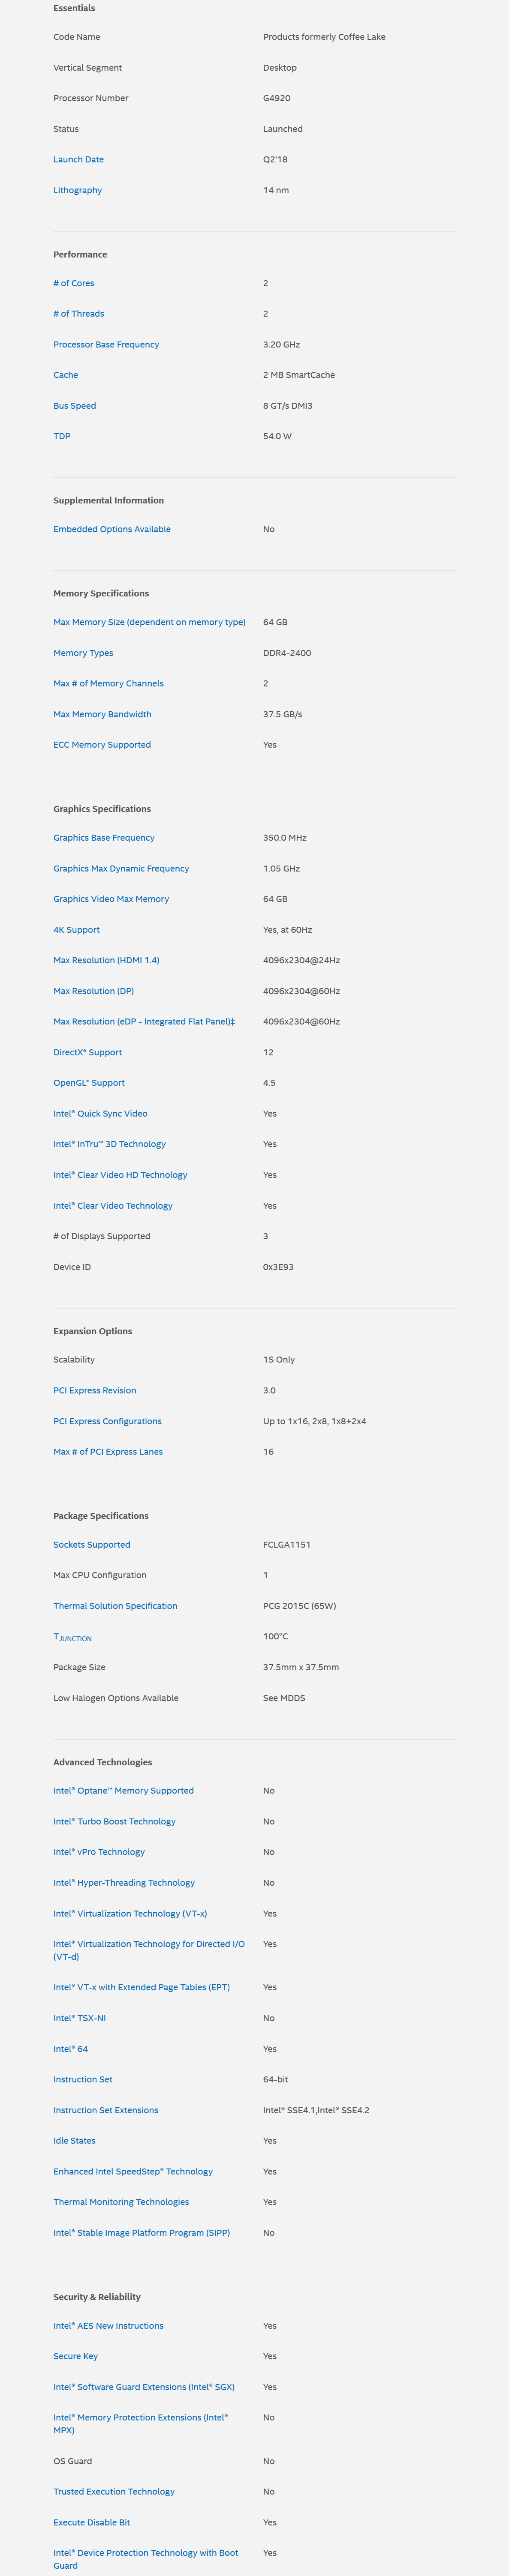Click the TDP link
Viewport: 509px width, 2576px height.
(x=62, y=436)
